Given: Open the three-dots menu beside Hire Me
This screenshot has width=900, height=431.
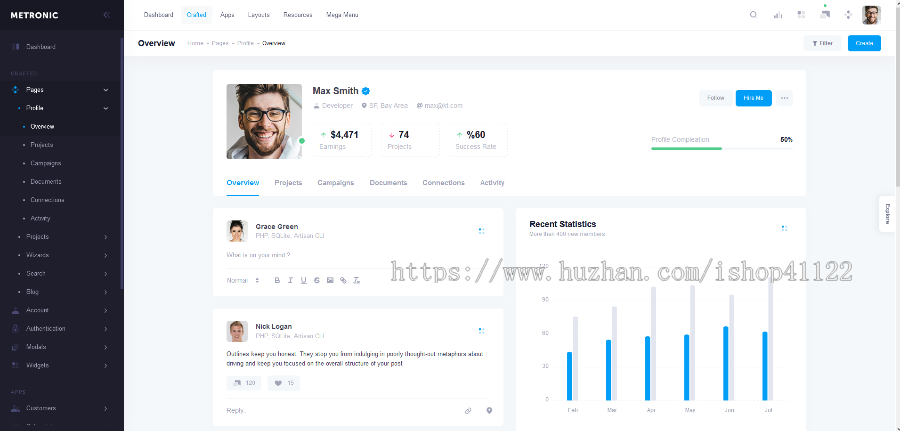Looking at the screenshot, I should (784, 98).
